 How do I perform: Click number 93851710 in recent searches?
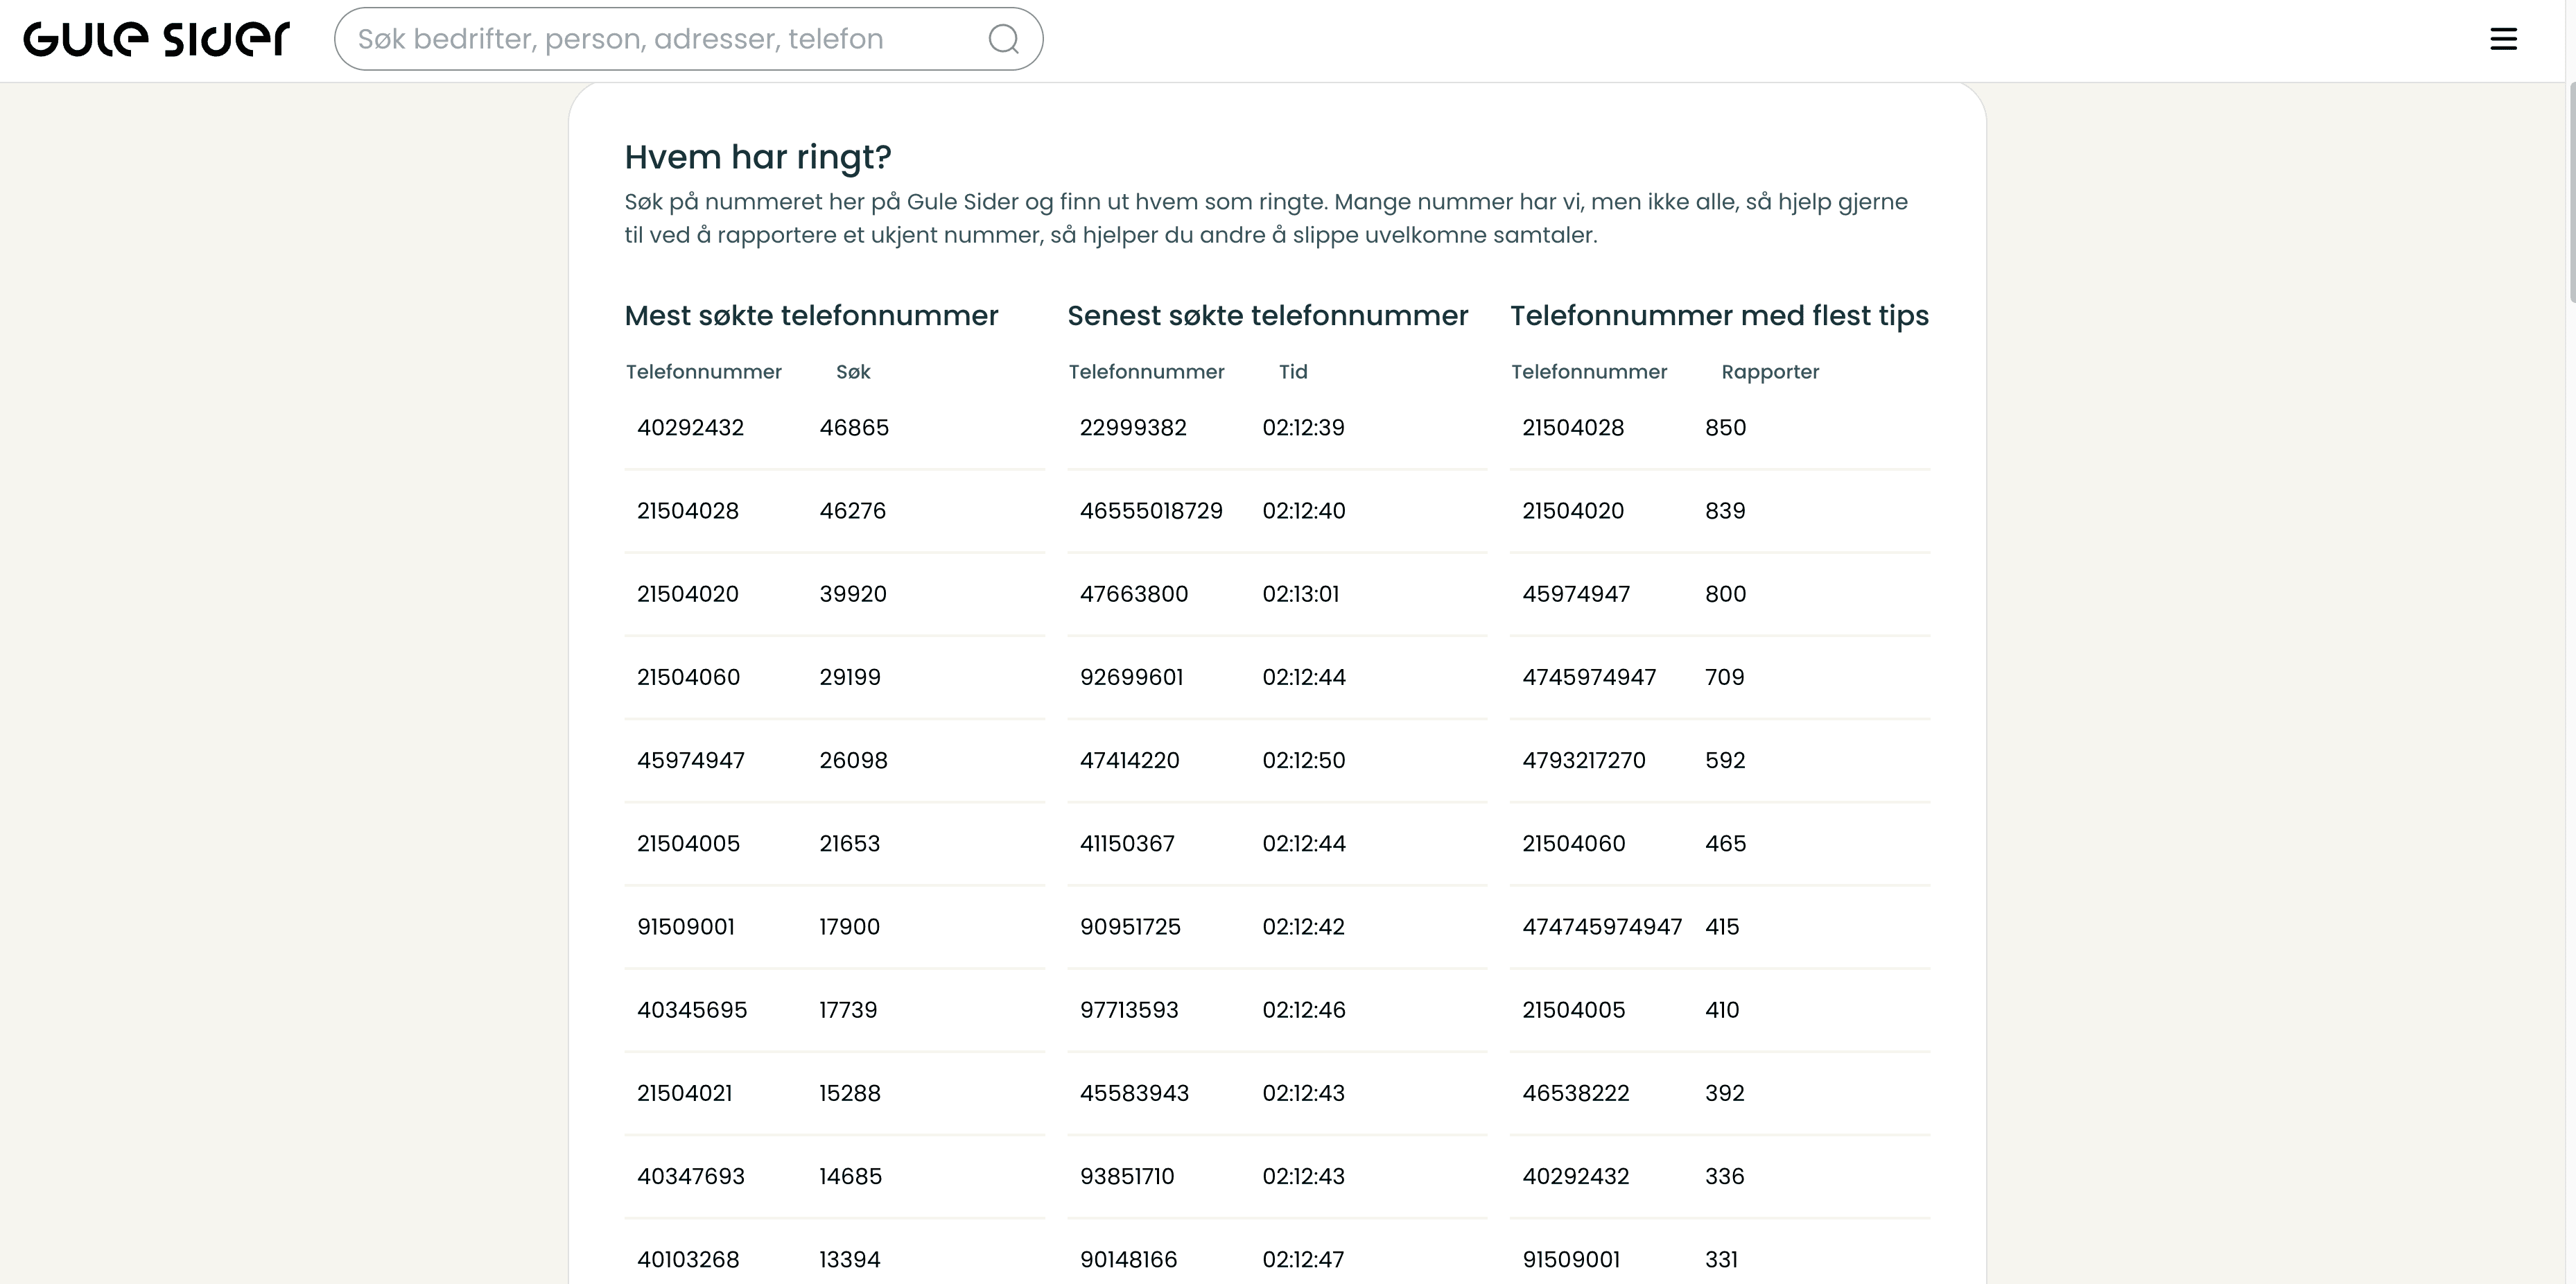point(1127,1176)
